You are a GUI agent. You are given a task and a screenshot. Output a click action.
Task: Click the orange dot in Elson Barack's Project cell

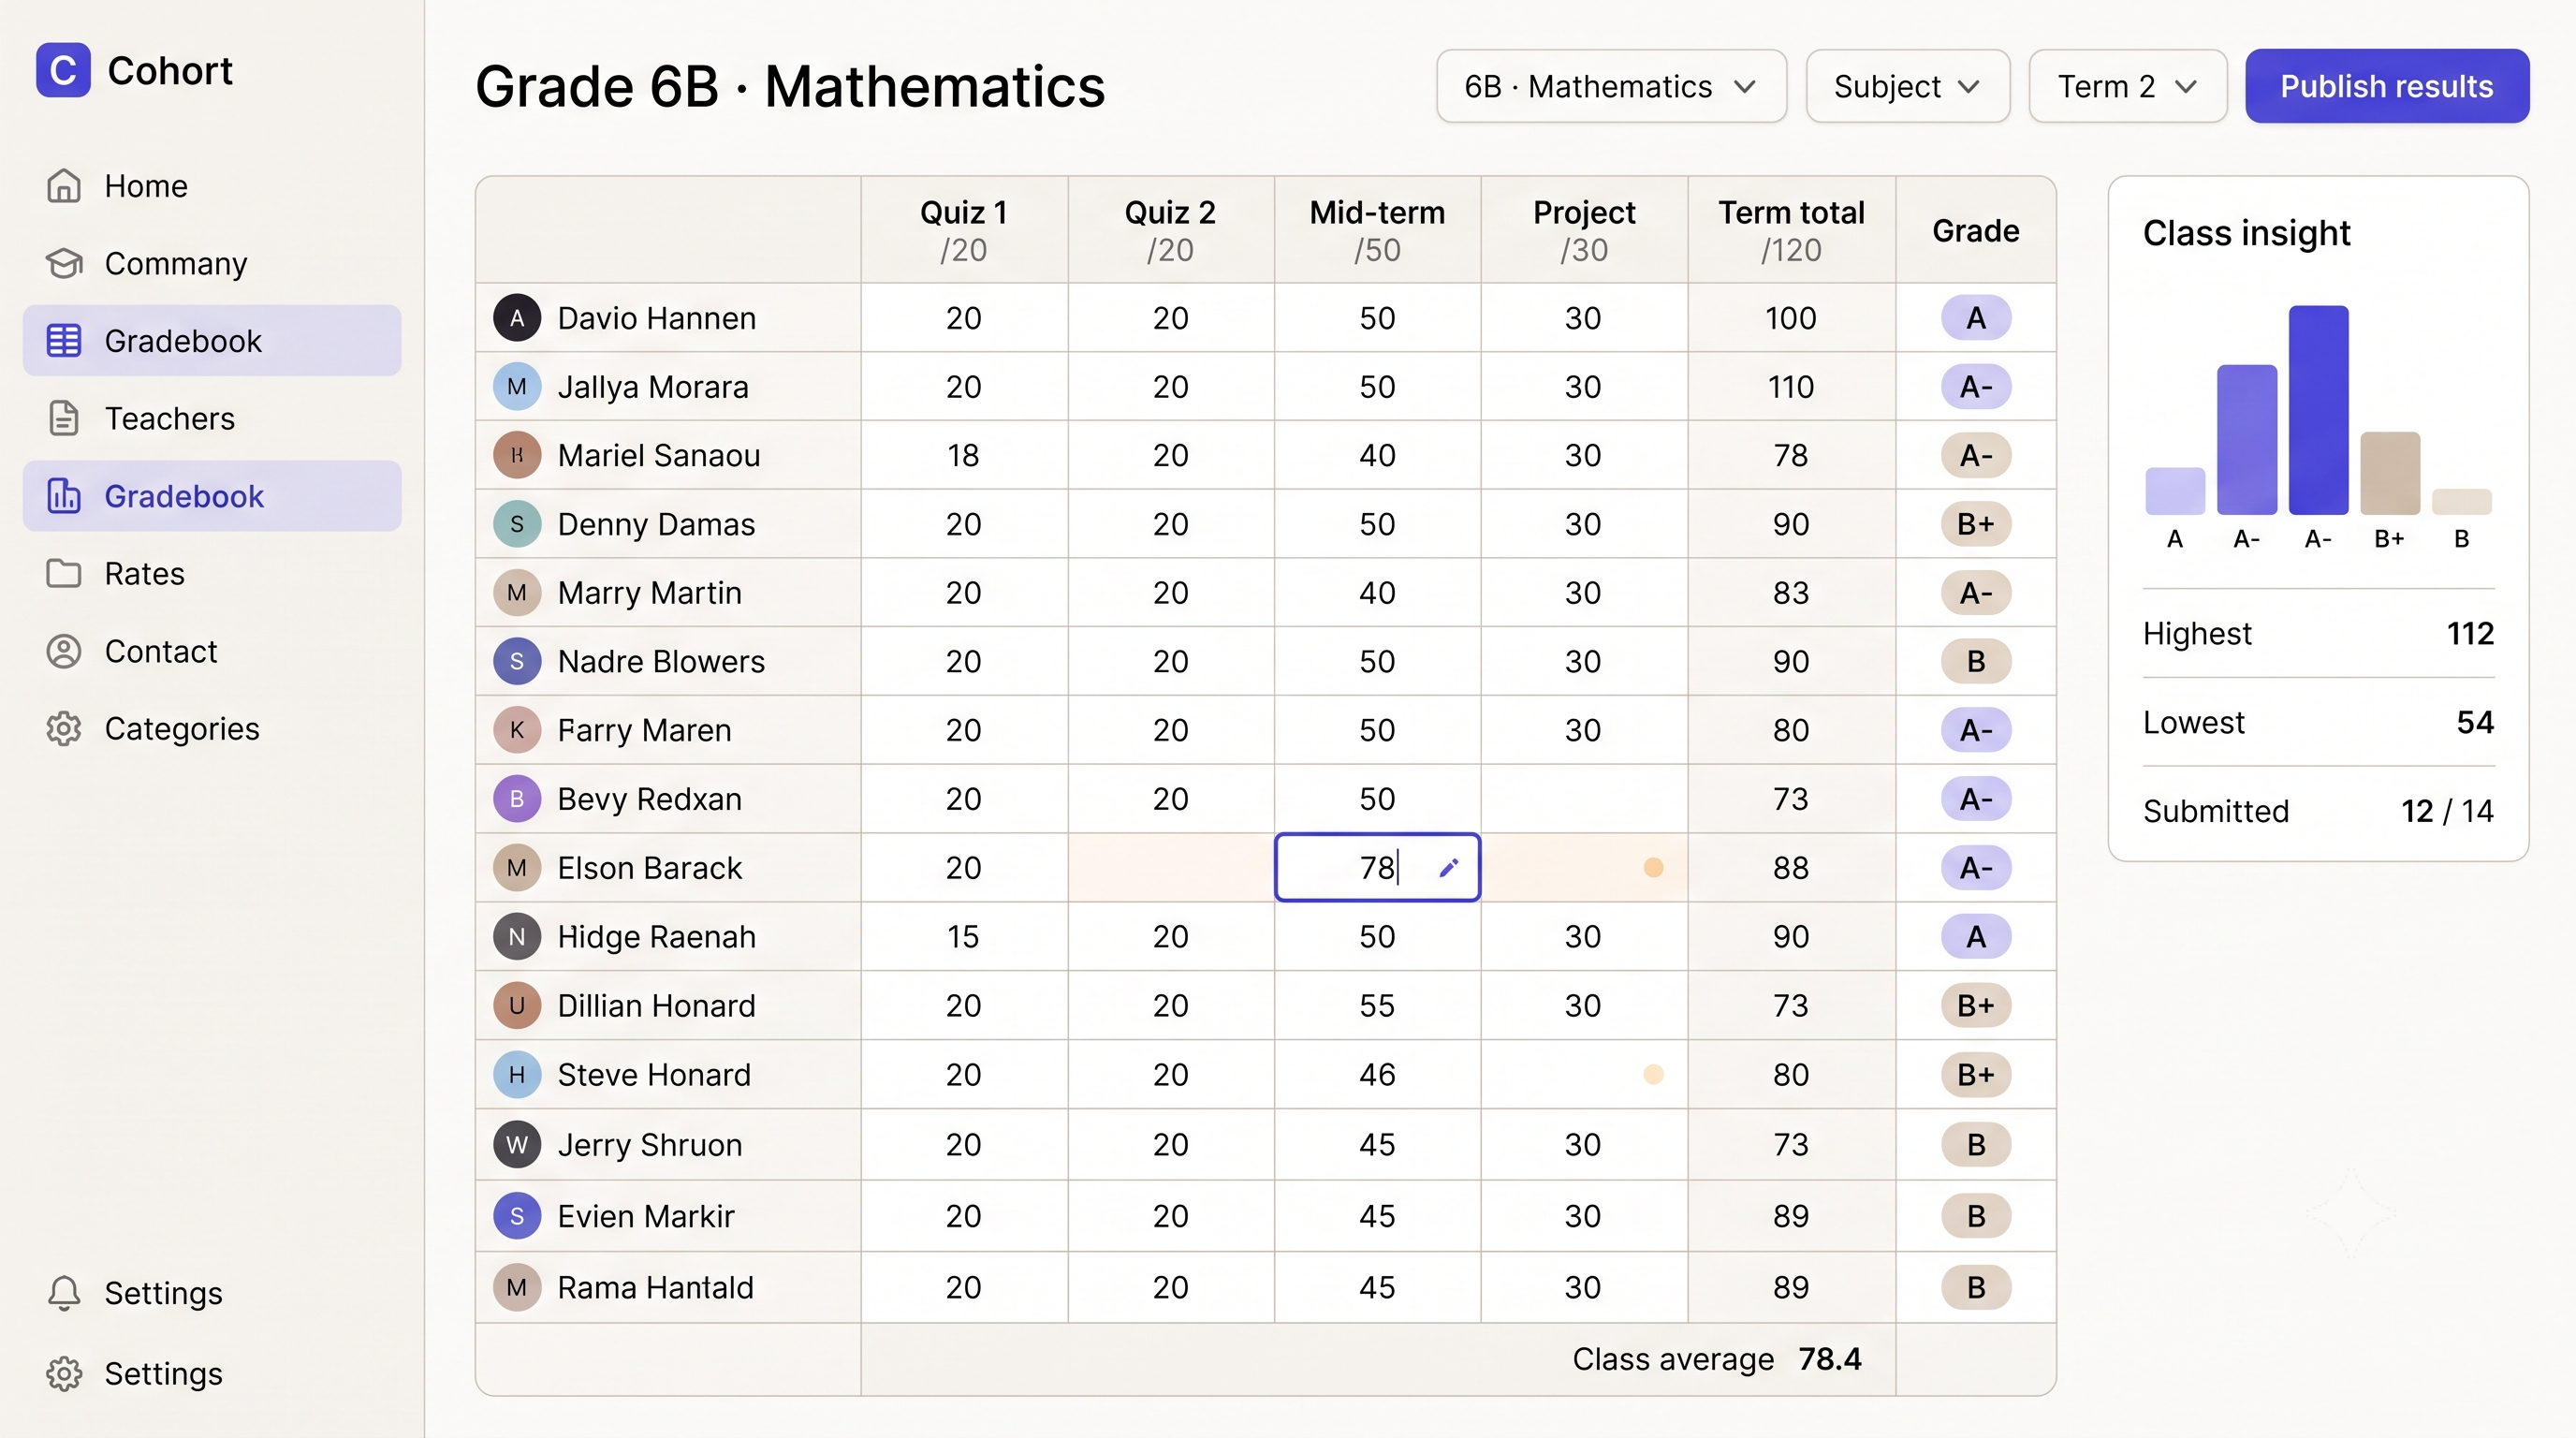[1654, 868]
